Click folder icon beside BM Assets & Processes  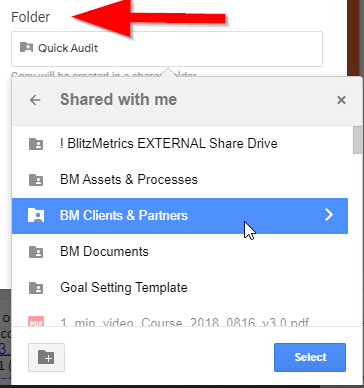(x=36, y=180)
